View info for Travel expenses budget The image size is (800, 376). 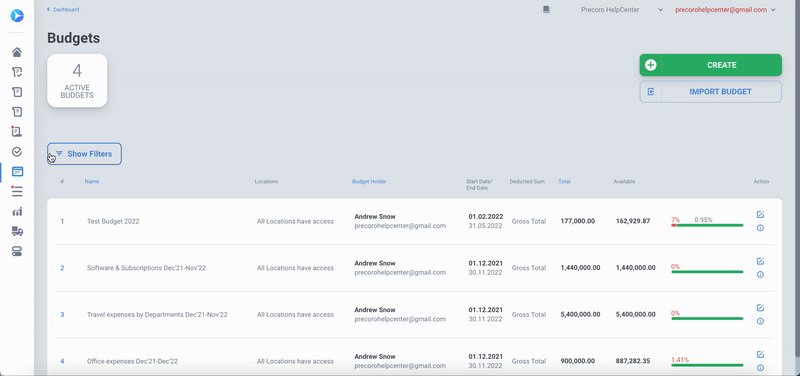pos(760,321)
